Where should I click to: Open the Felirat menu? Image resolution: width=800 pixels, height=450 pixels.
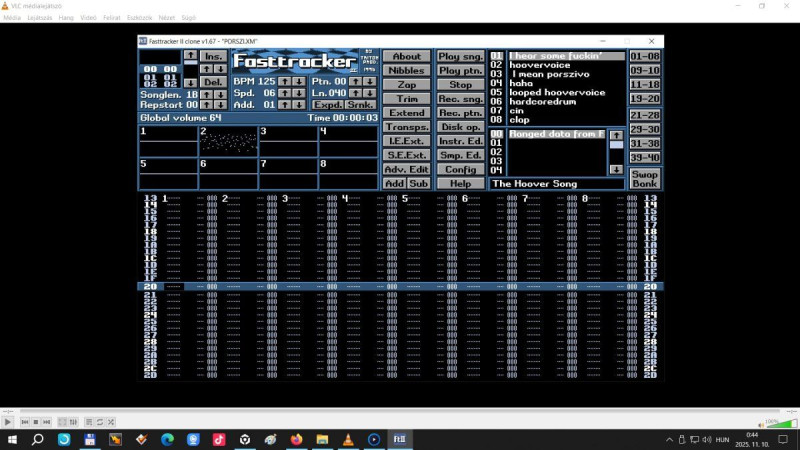click(112, 17)
